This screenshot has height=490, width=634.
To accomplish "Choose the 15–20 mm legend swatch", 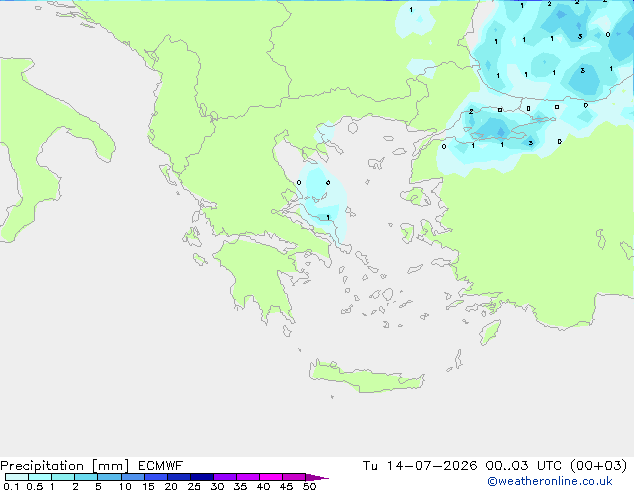I will pyautogui.click(x=156, y=477).
